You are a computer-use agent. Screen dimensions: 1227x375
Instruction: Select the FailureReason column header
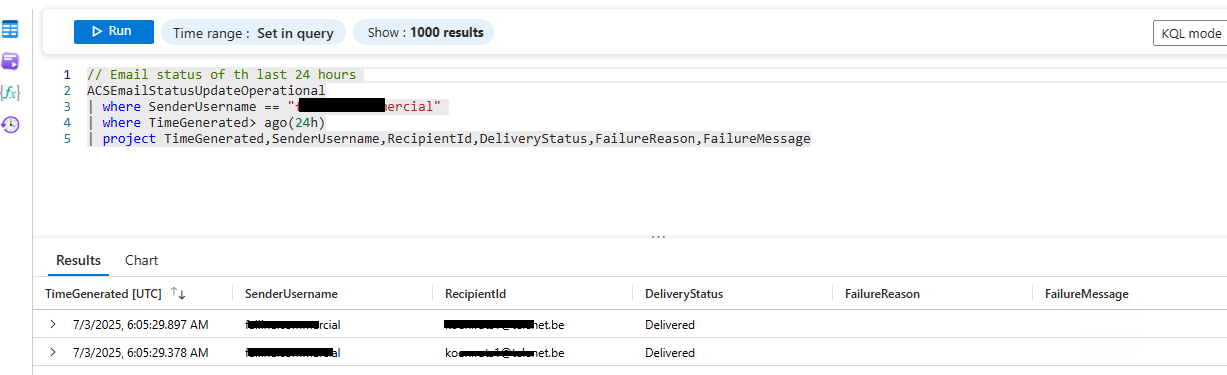point(882,294)
